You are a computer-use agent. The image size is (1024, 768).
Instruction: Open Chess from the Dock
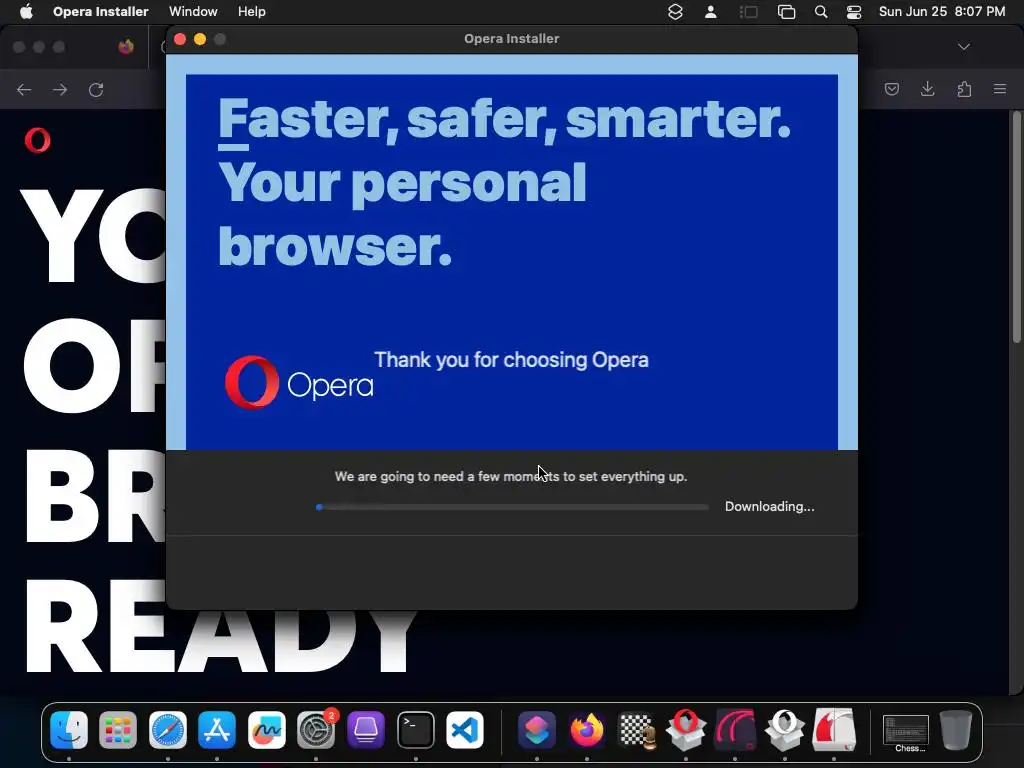tap(636, 729)
